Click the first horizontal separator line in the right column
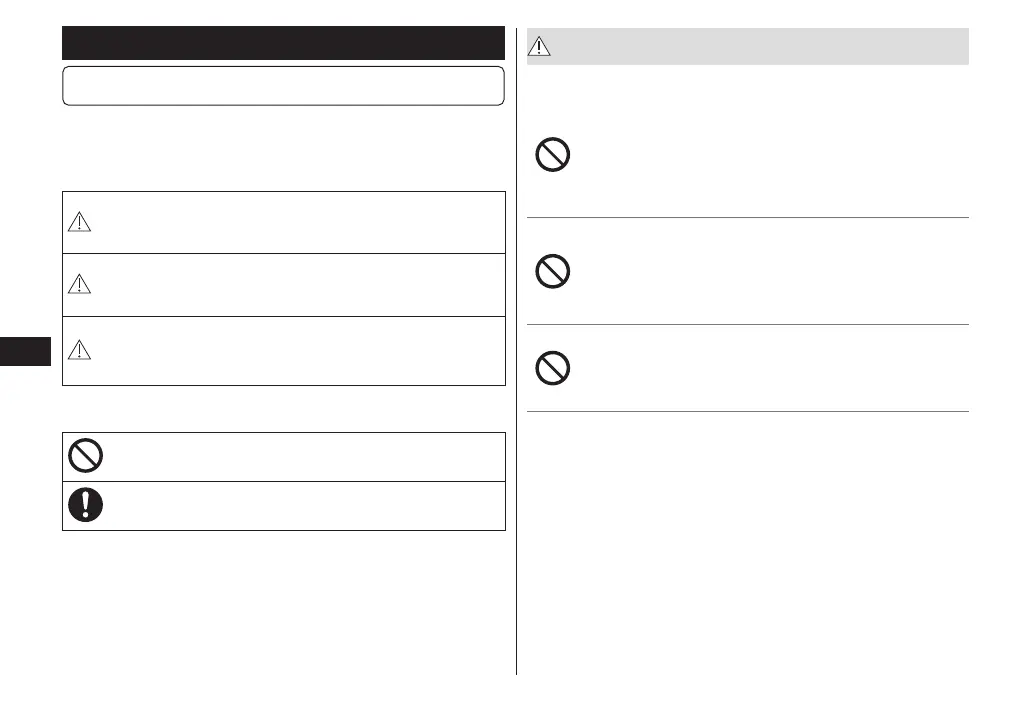Image resolution: width=1032 pixels, height=726 pixels. tap(748, 217)
